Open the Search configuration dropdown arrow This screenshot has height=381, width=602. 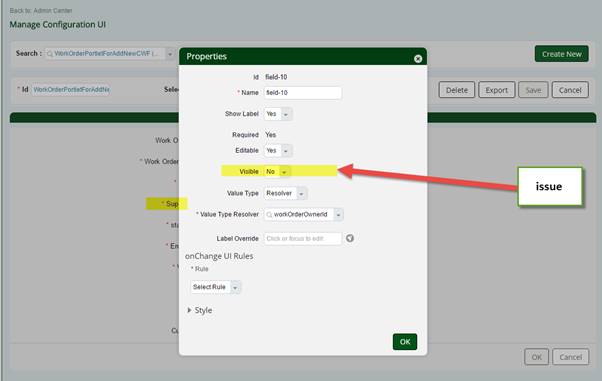[x=170, y=54]
